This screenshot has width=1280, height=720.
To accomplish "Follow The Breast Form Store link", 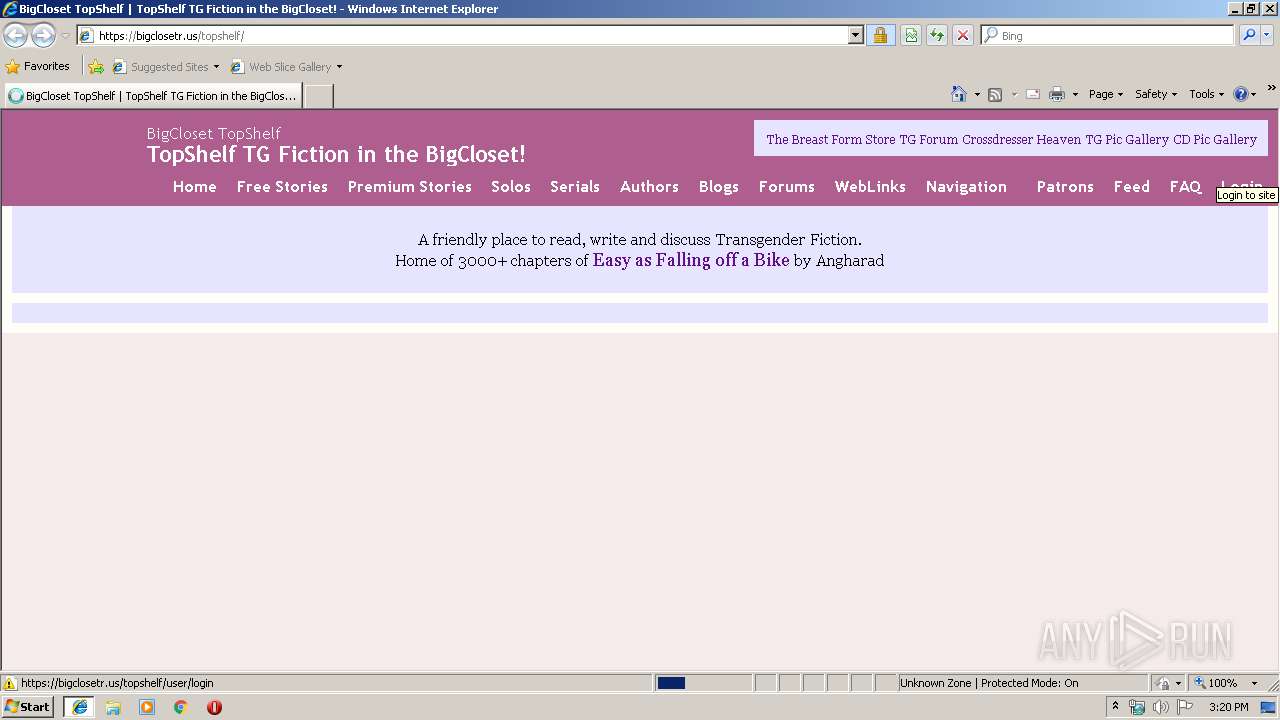I will tap(831, 140).
